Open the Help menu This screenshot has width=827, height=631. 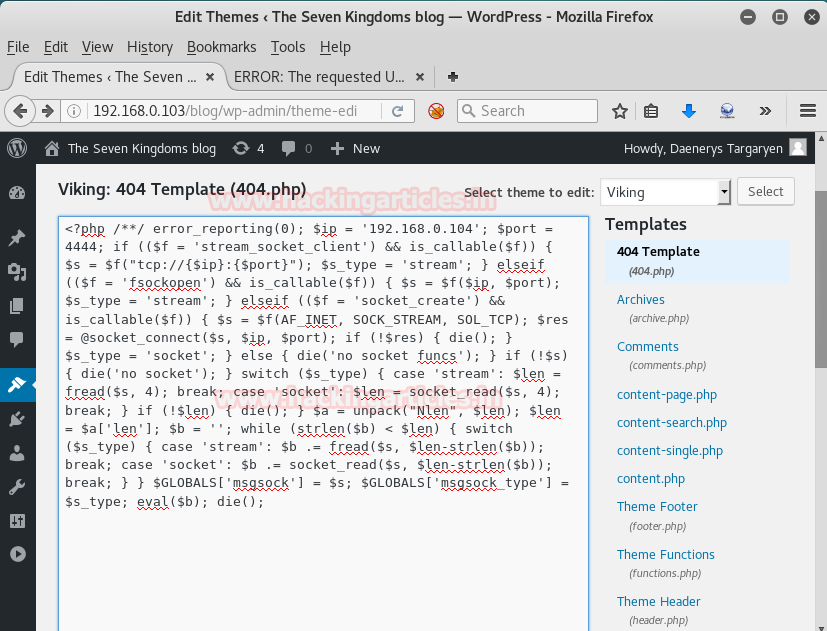point(335,47)
